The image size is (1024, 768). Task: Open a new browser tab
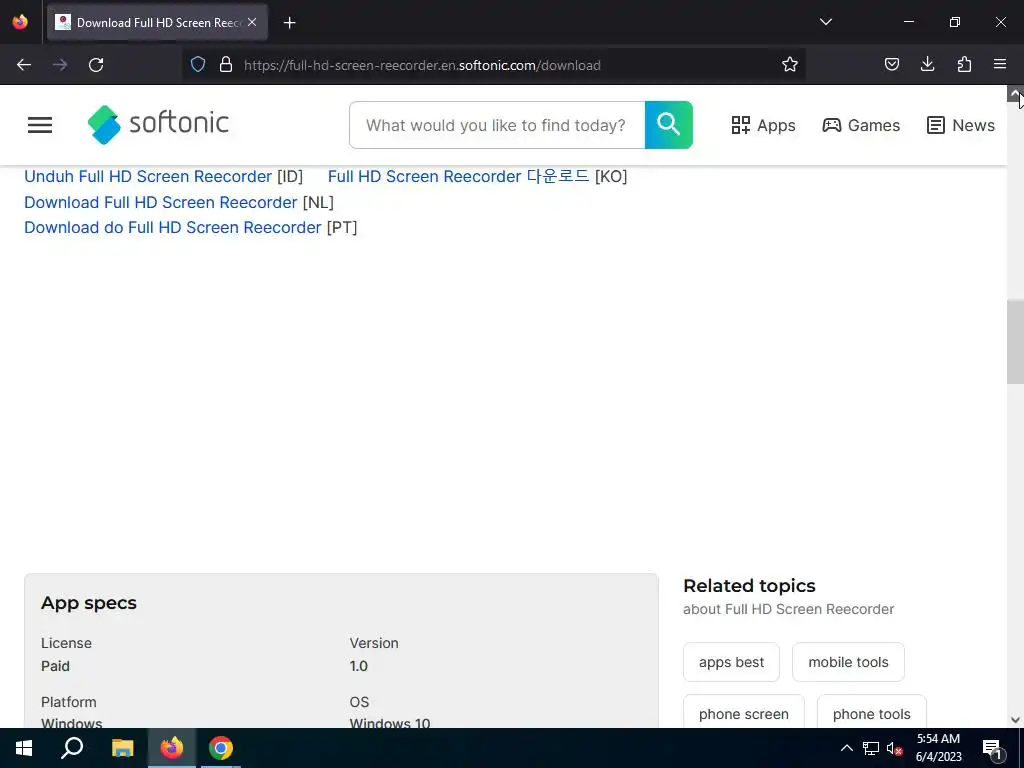(290, 23)
